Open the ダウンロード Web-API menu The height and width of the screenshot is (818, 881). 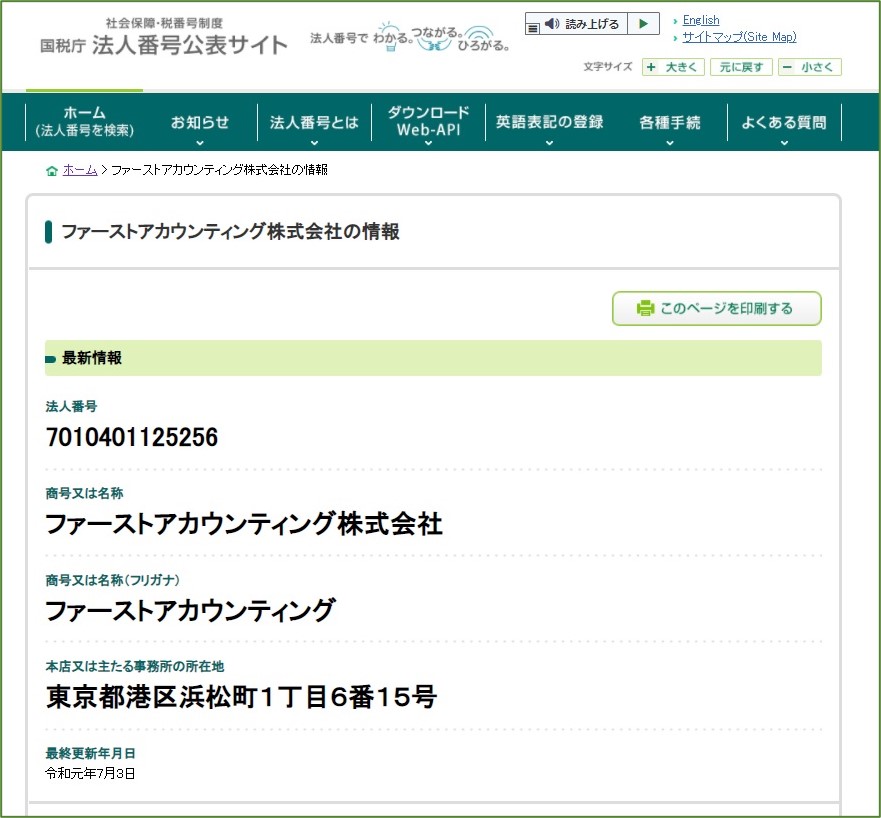[x=428, y=121]
